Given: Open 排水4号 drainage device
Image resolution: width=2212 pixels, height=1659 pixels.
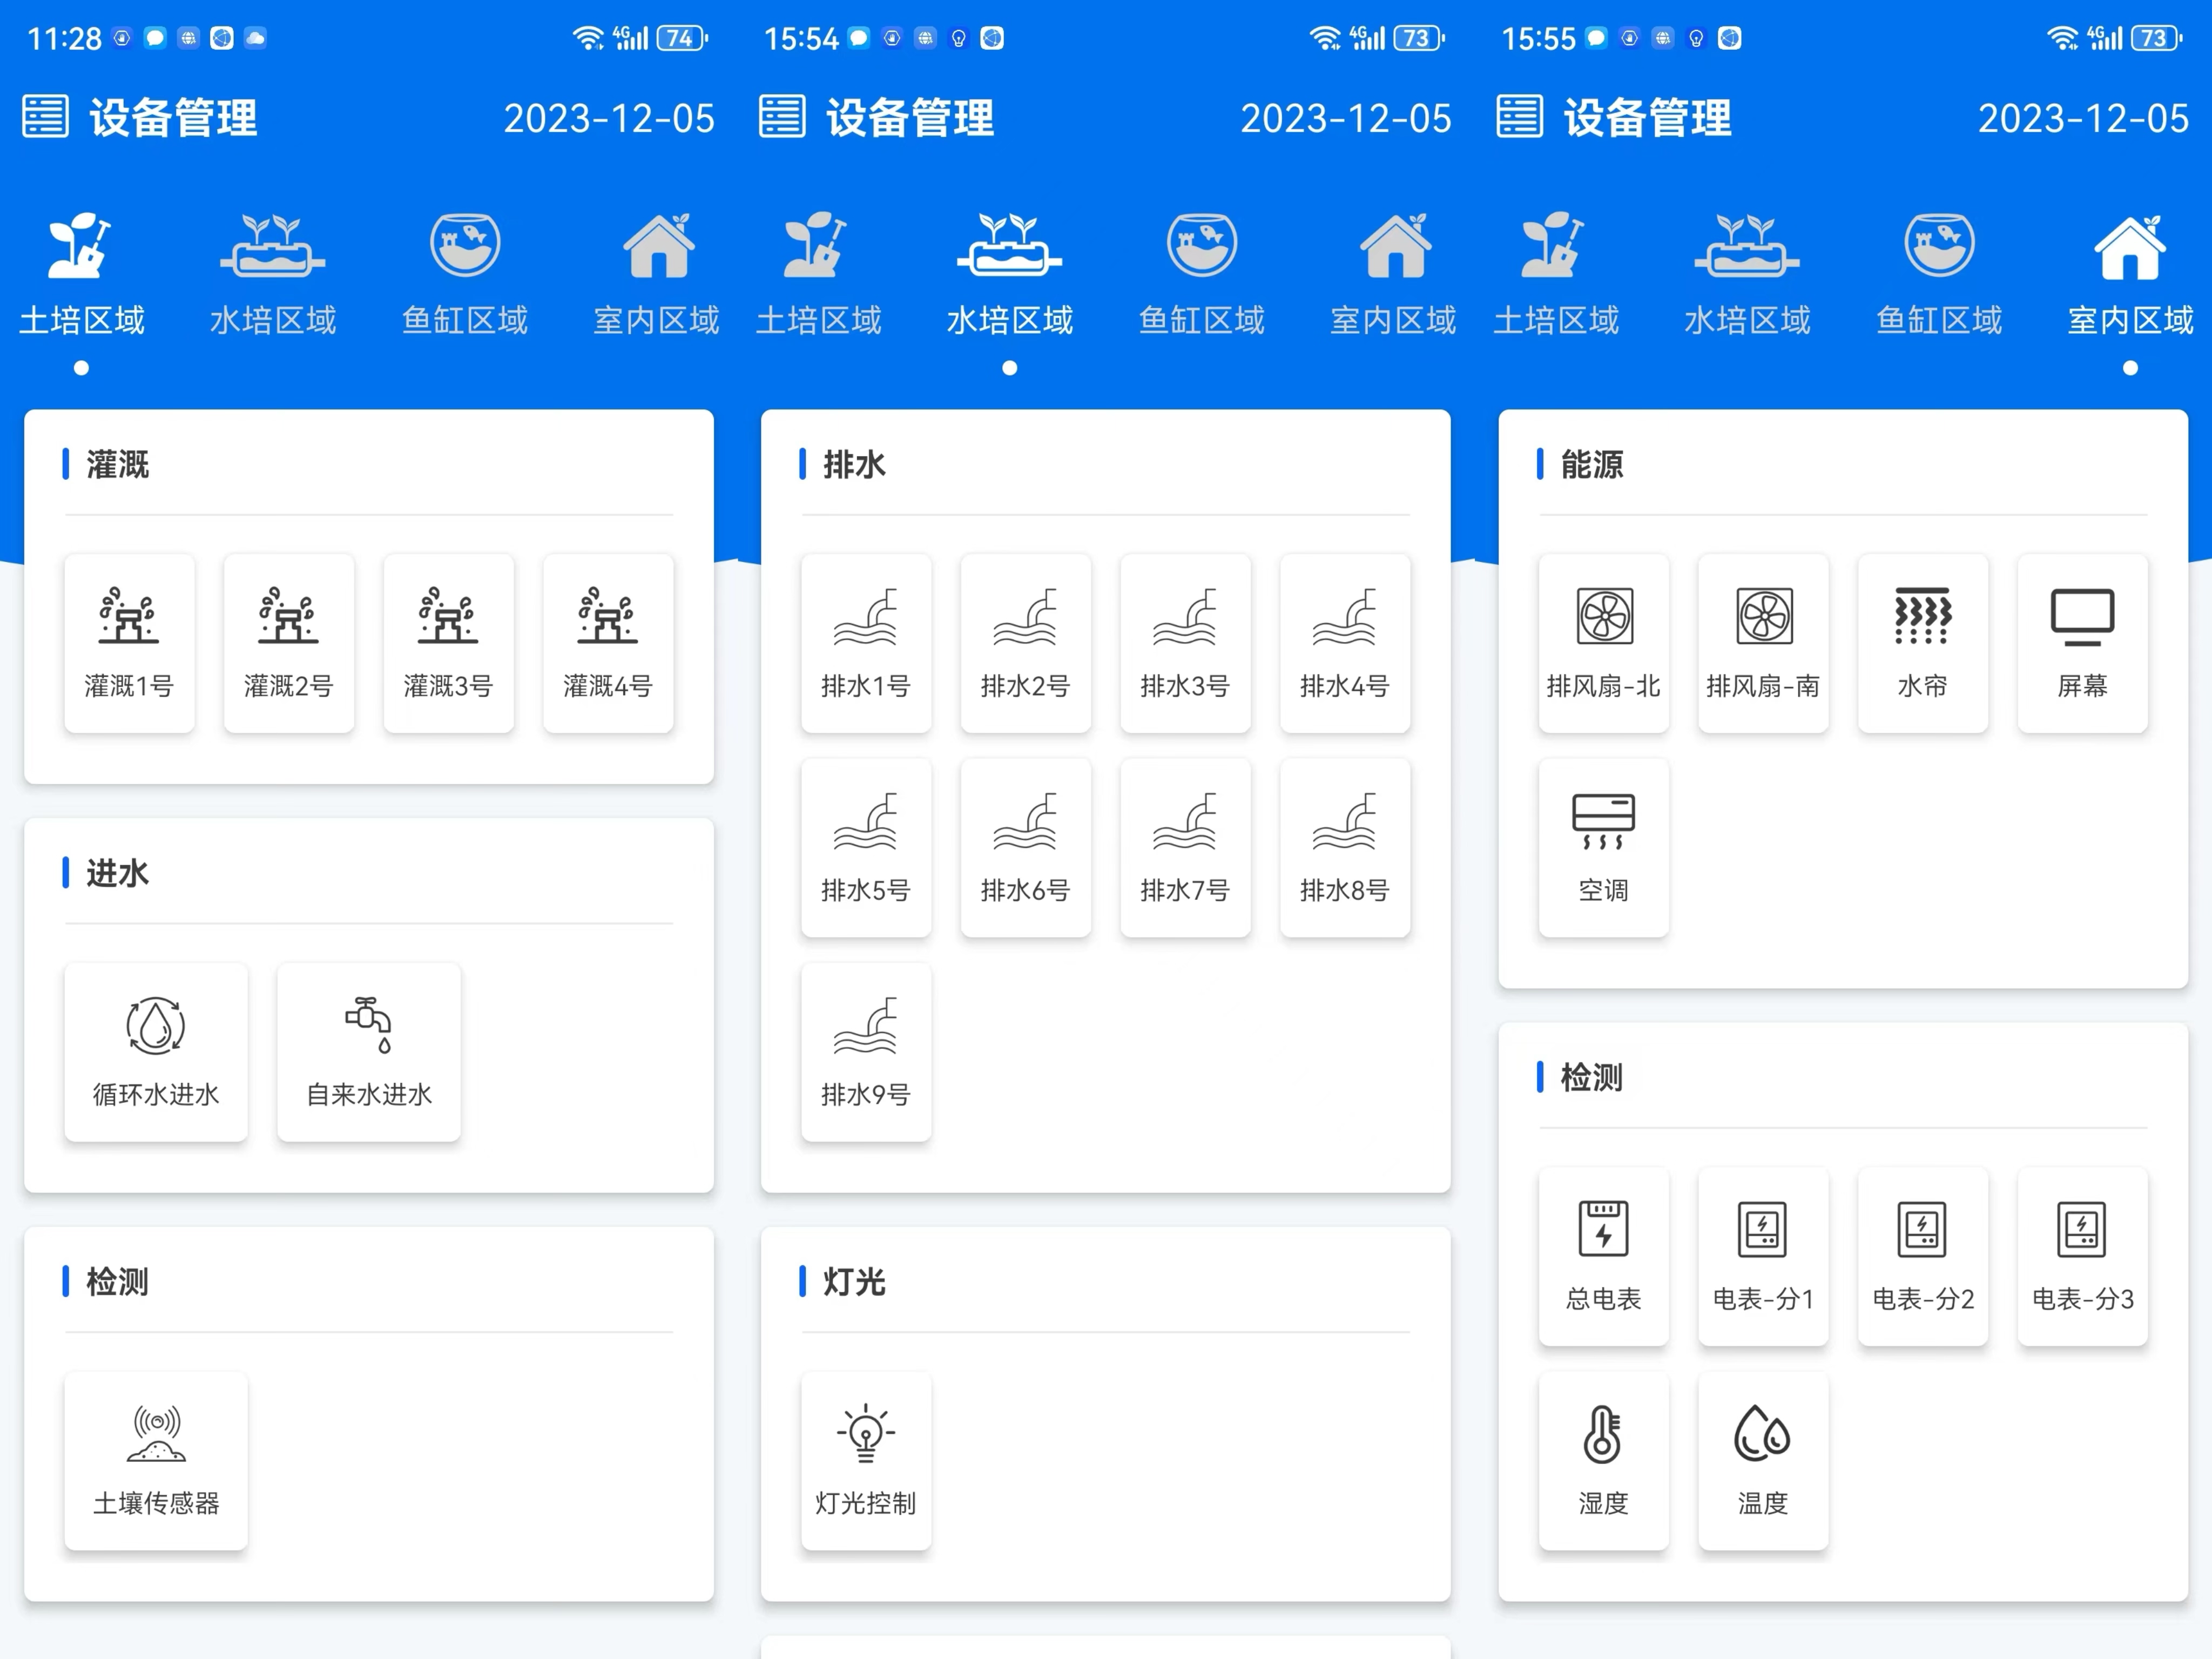Looking at the screenshot, I should (x=1345, y=643).
